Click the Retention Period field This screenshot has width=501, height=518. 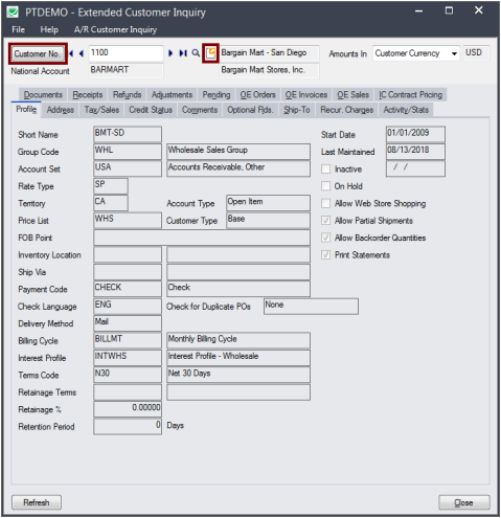127,426
